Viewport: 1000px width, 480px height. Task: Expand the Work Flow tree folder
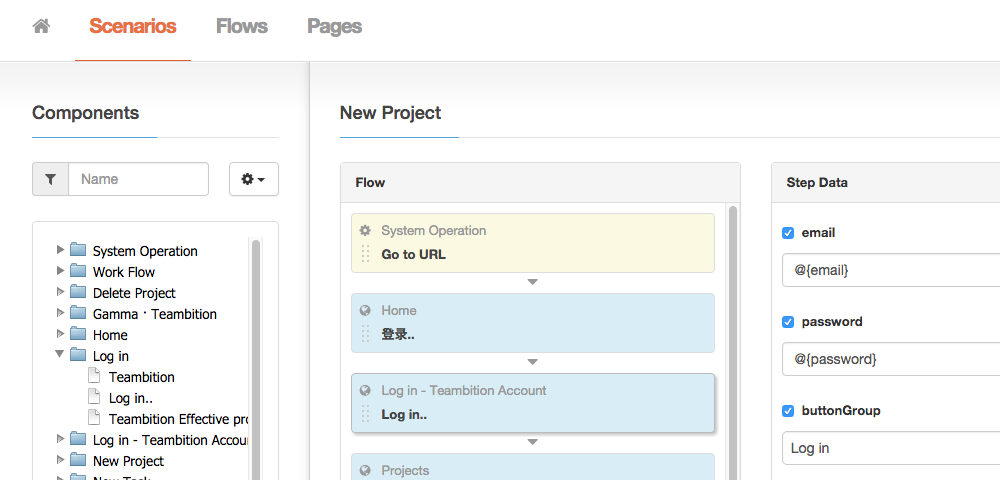point(60,271)
